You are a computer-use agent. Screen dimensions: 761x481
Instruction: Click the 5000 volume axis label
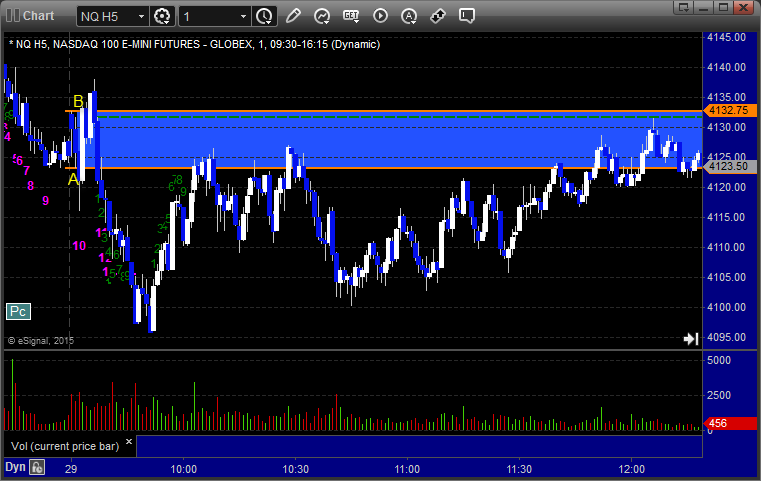point(719,360)
